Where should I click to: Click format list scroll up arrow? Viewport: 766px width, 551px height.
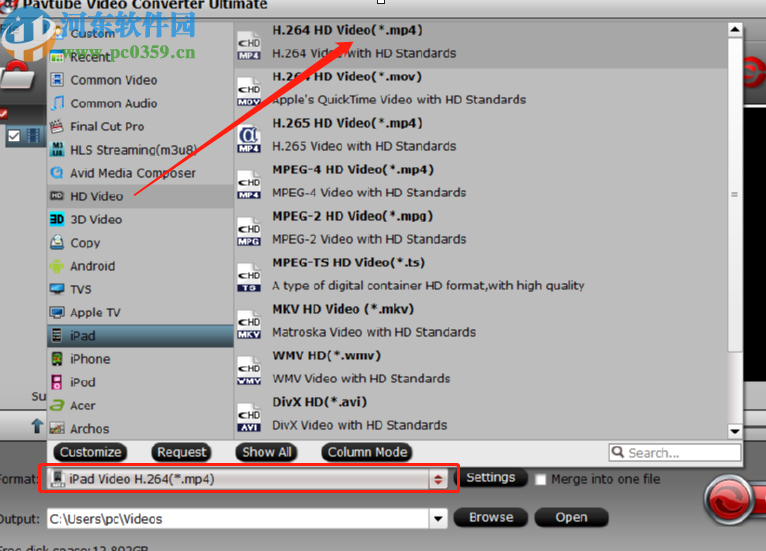coord(735,30)
